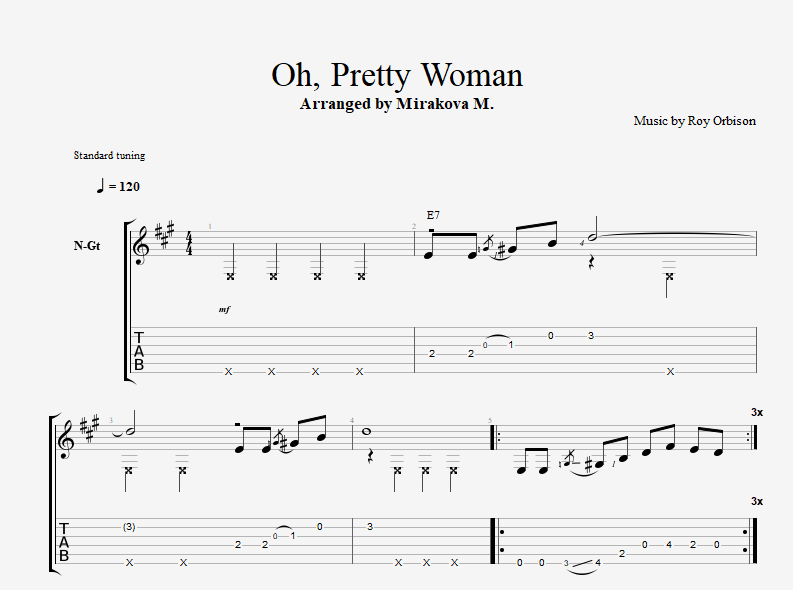This screenshot has width=793, height=590.
Task: Click the quarter rest in measure 2
Action: point(591,262)
